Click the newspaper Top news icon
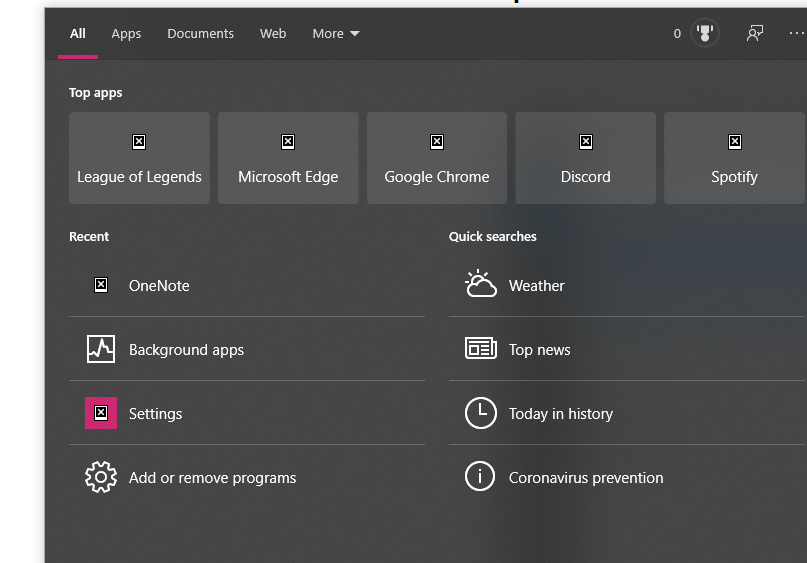Image resolution: width=807 pixels, height=563 pixels. (x=481, y=348)
